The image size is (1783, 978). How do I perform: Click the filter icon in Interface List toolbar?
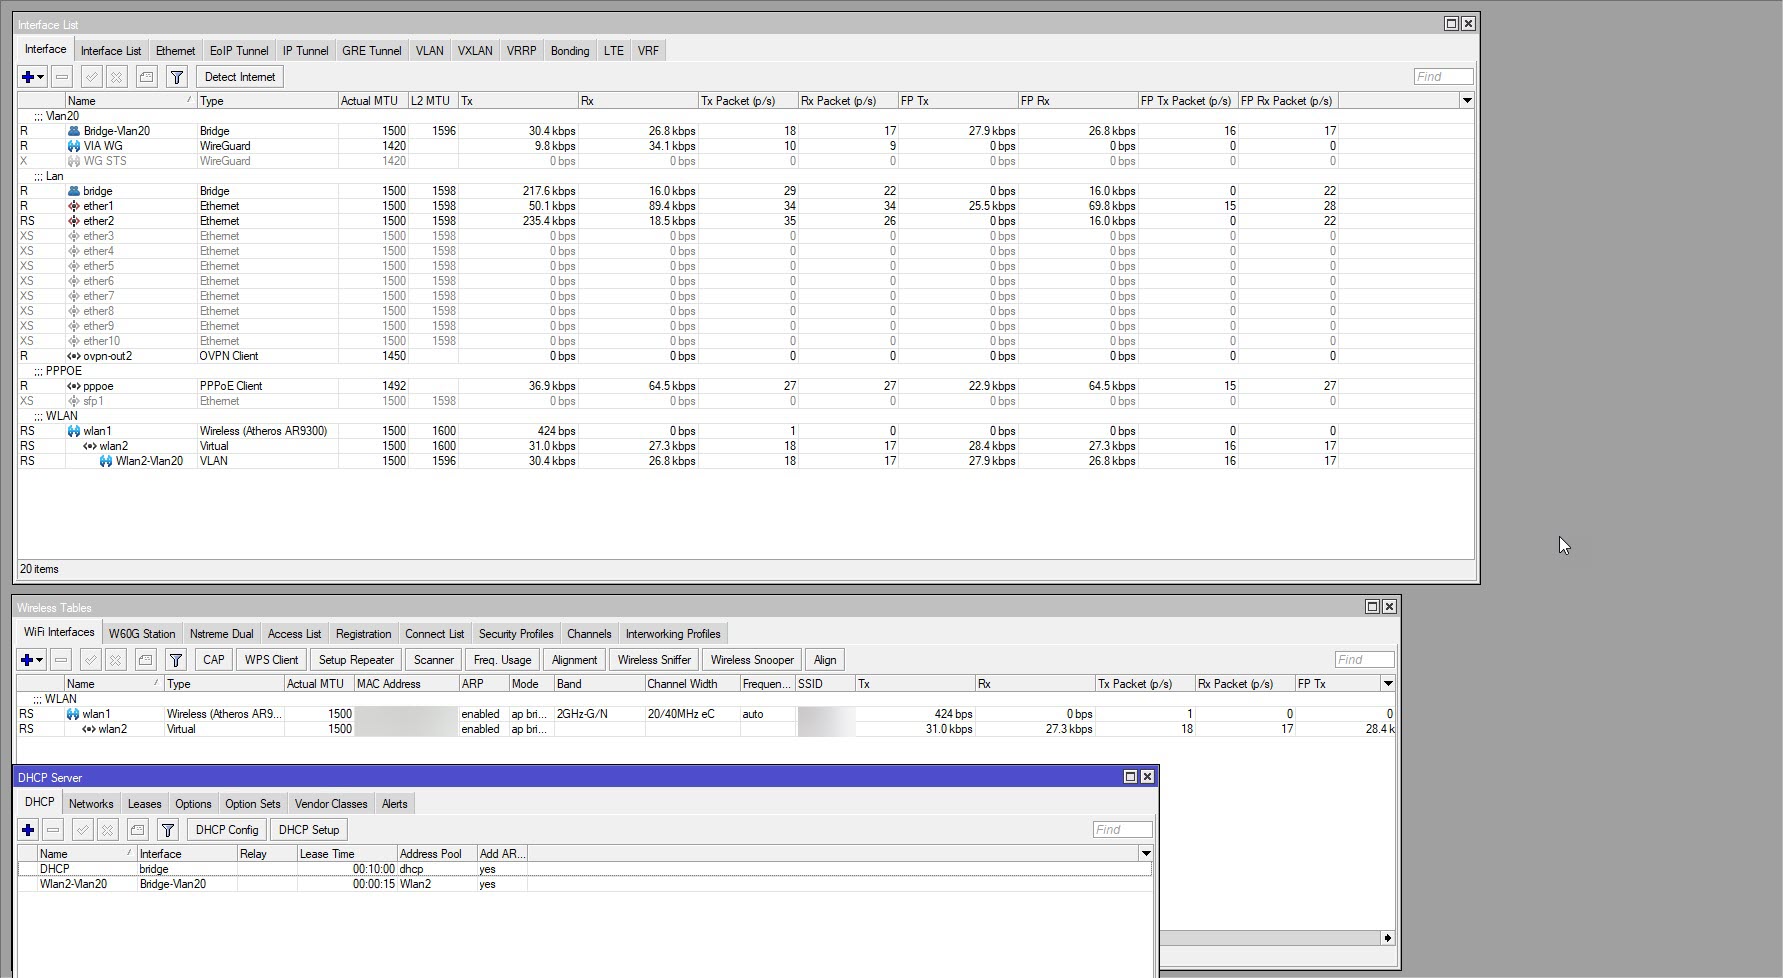coord(176,77)
